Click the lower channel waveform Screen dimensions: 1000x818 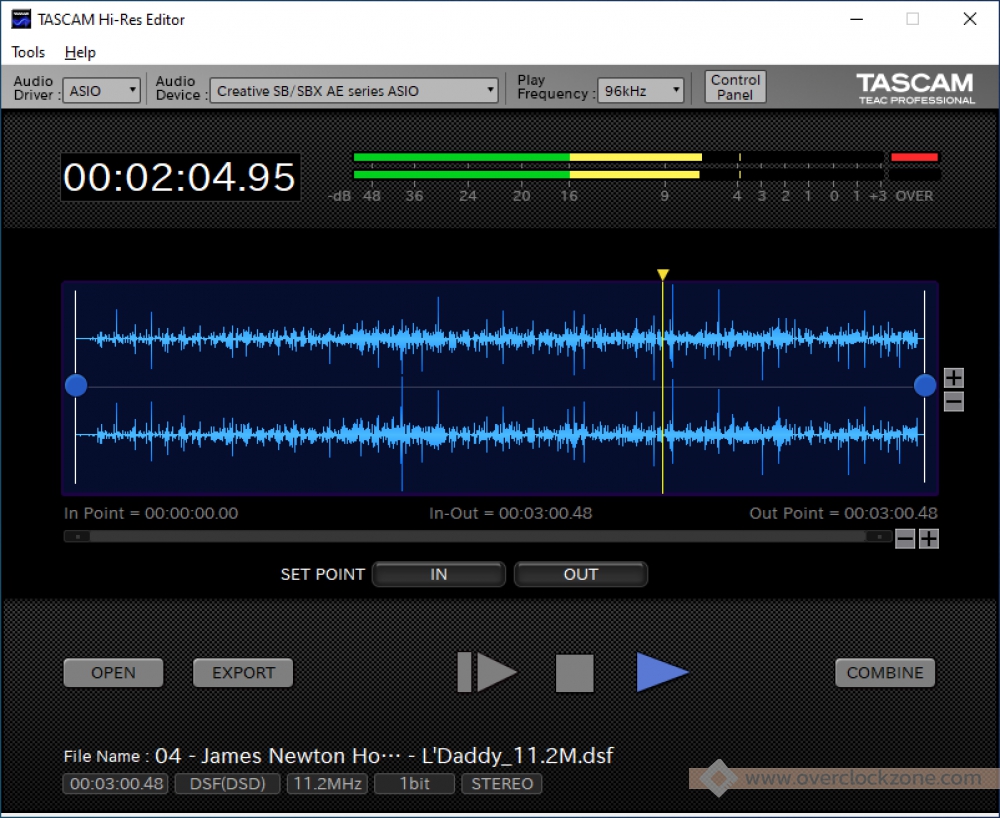[x=500, y=435]
